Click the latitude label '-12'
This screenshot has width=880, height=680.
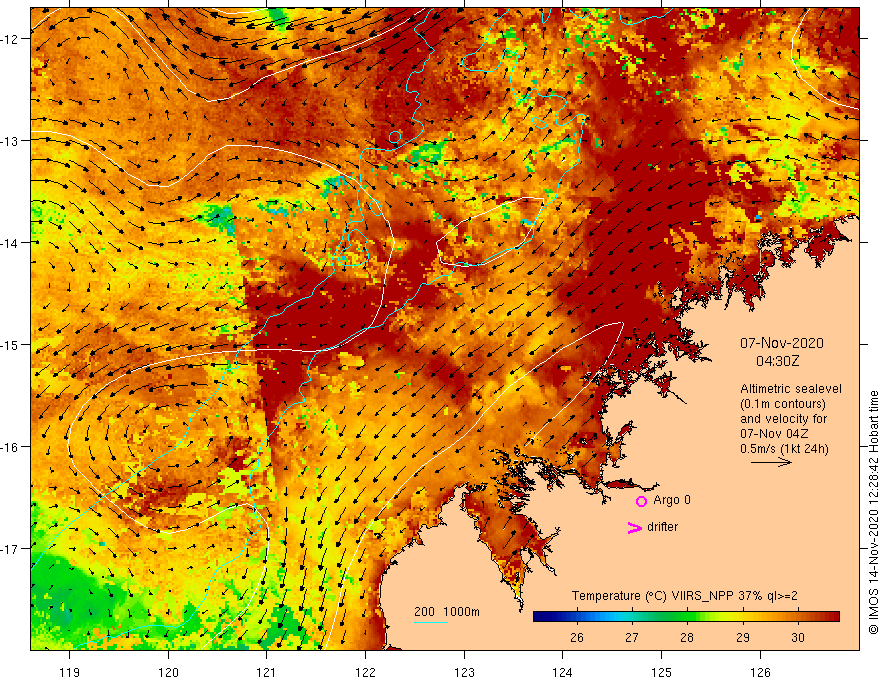pos(10,39)
